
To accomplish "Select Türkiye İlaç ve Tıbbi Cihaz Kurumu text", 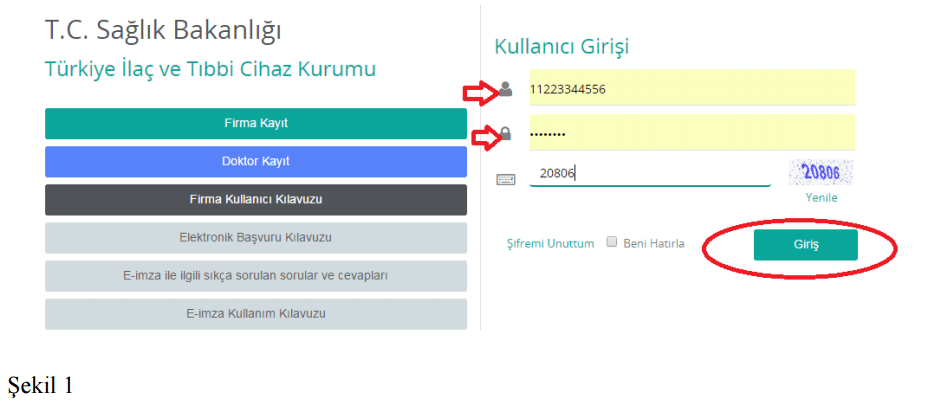I will point(211,69).
